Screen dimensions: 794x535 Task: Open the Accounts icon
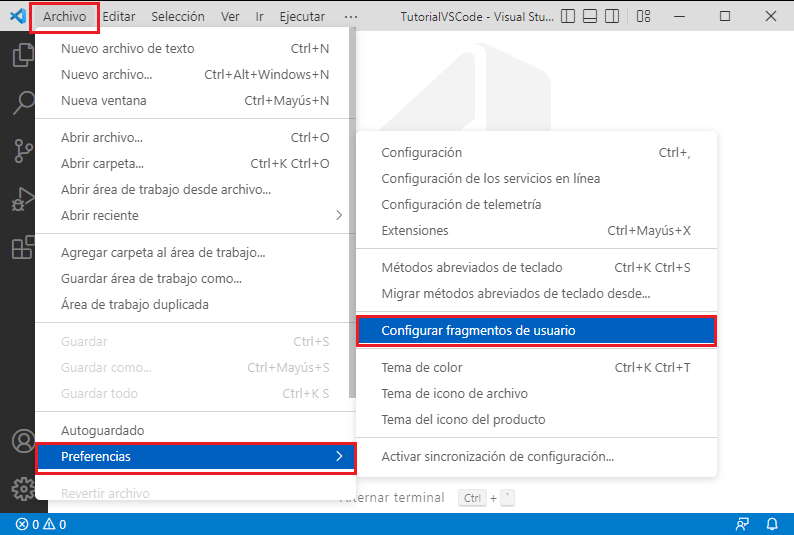coord(23,441)
